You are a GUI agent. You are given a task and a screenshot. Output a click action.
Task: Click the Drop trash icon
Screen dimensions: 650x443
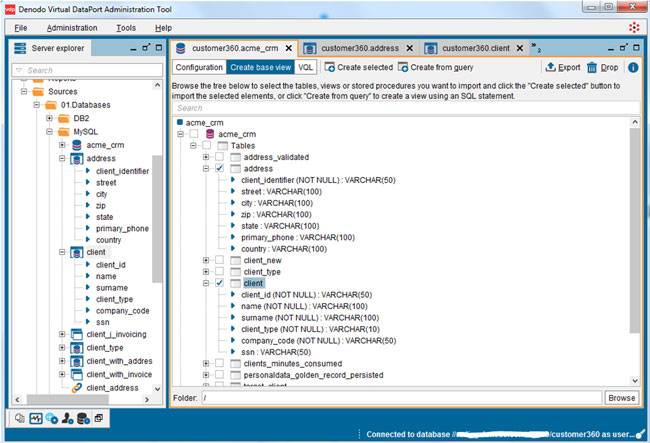tap(592, 67)
